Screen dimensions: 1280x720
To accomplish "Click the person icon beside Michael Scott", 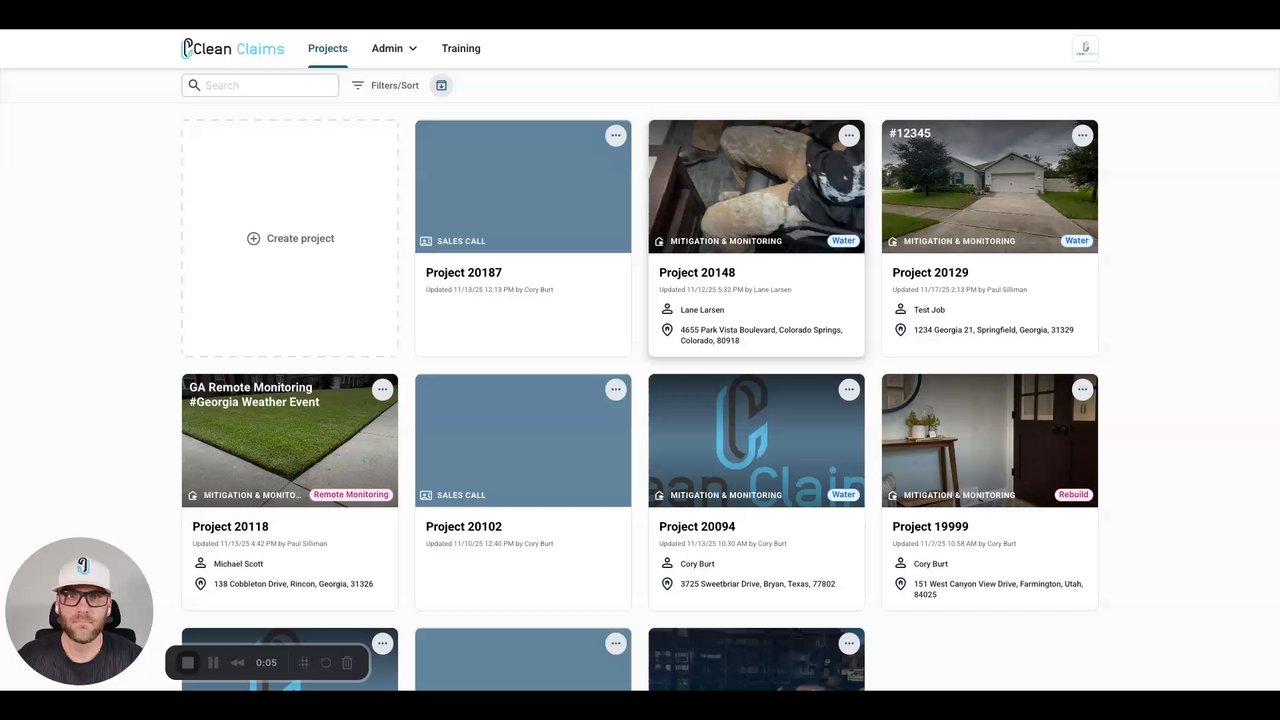I will click(x=200, y=564).
